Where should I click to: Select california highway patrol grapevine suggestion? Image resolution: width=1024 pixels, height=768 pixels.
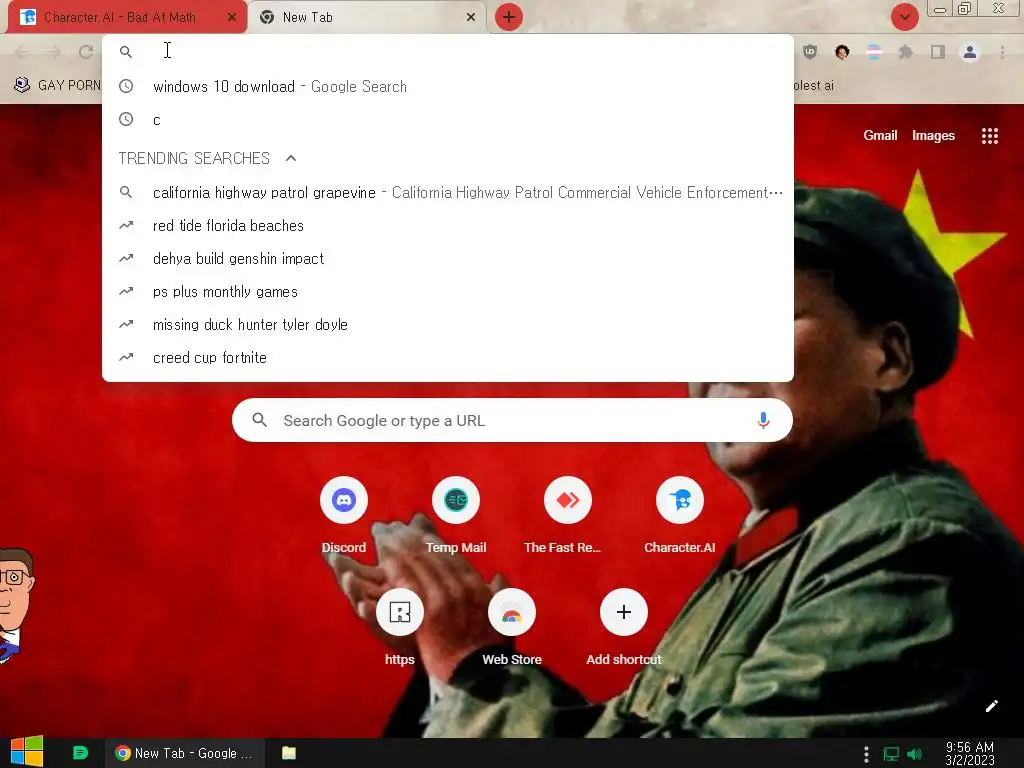coord(448,193)
